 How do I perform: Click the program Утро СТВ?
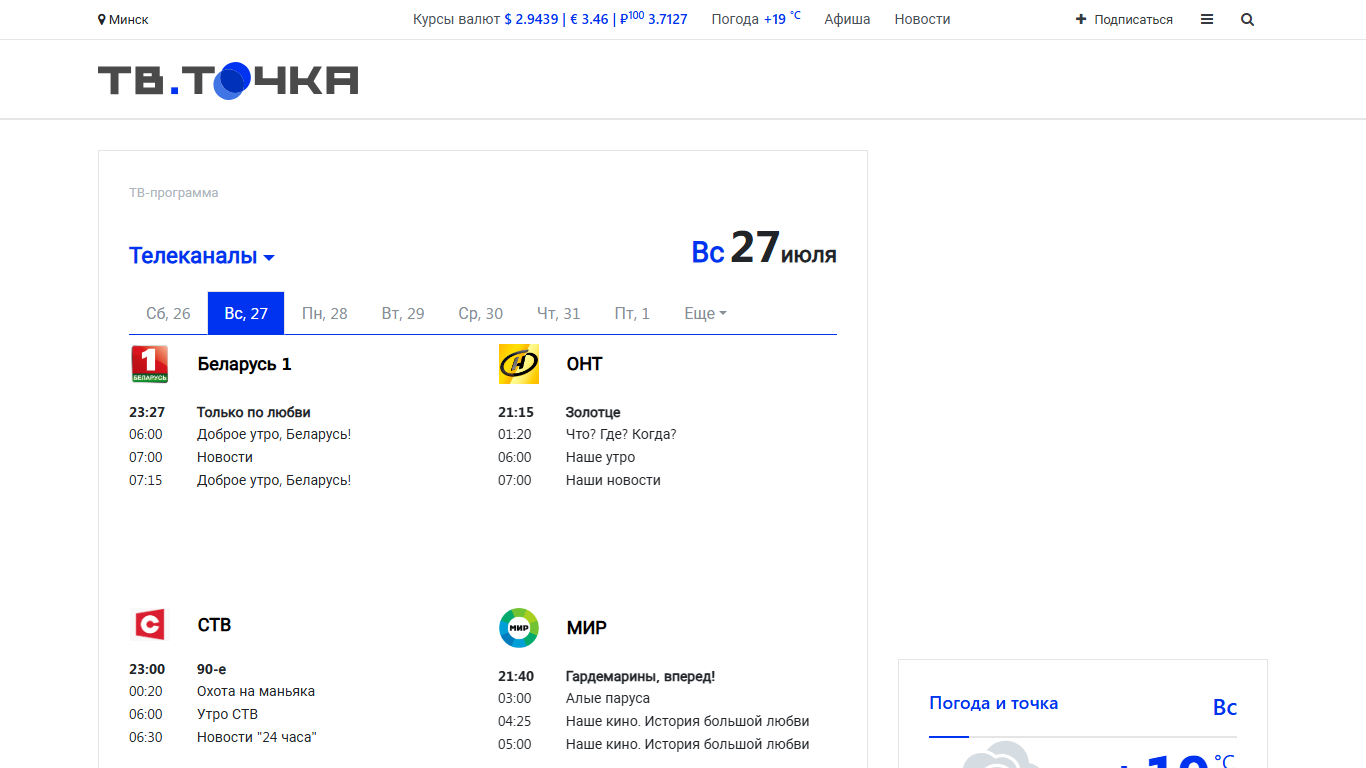227,715
